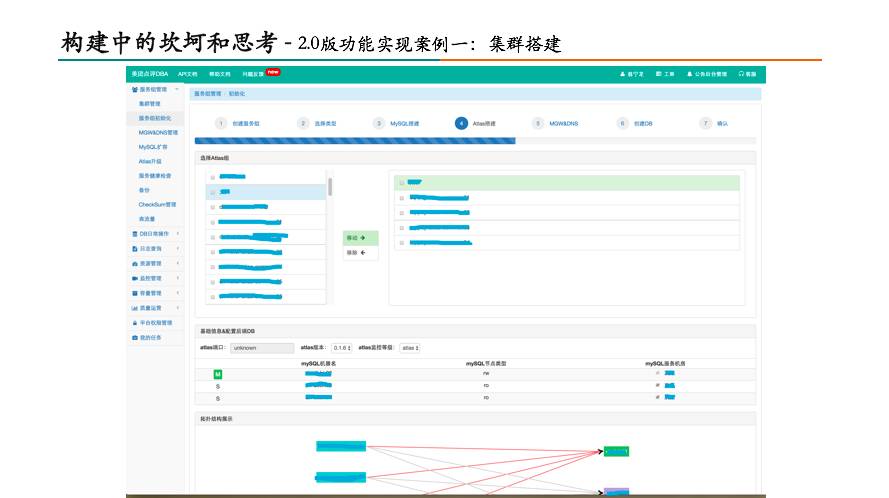This screenshot has height=498, width=889.
Task: Open 服务健康检查 in the sidebar
Action: click(x=155, y=176)
